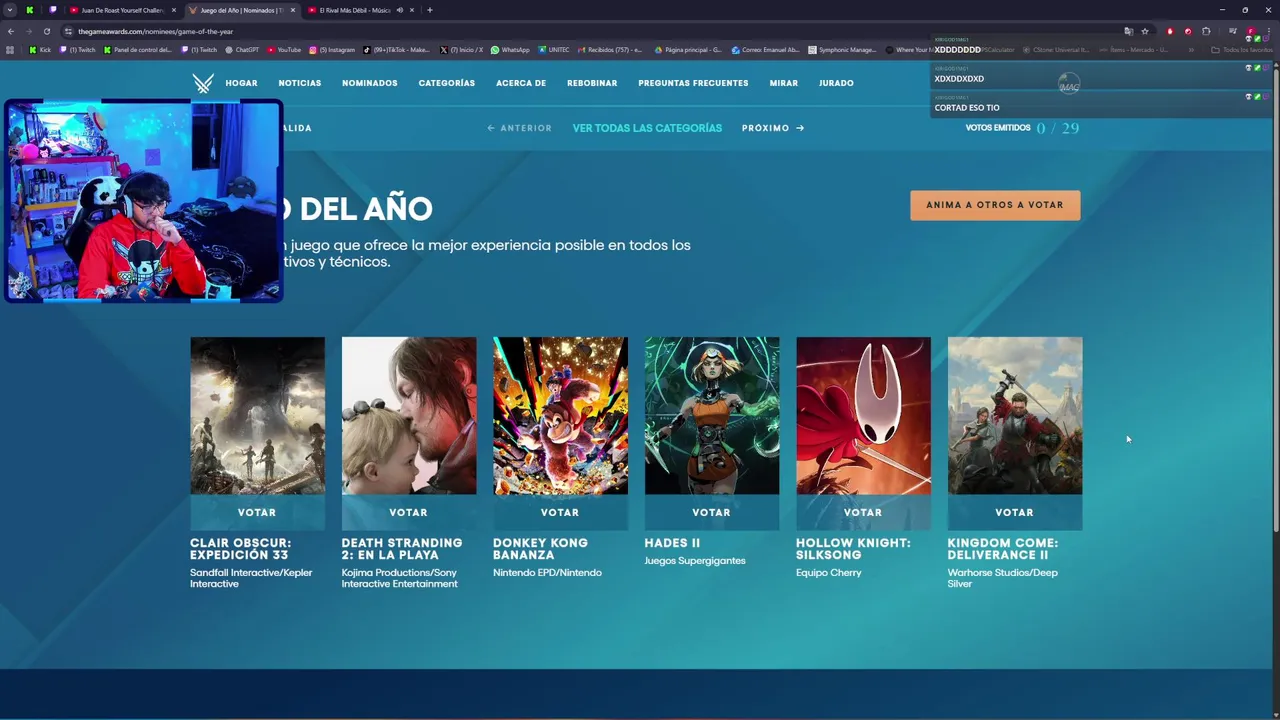Click VER TODAS LAS CATEGORÍAS link
Viewport: 1280px width, 720px height.
[647, 128]
